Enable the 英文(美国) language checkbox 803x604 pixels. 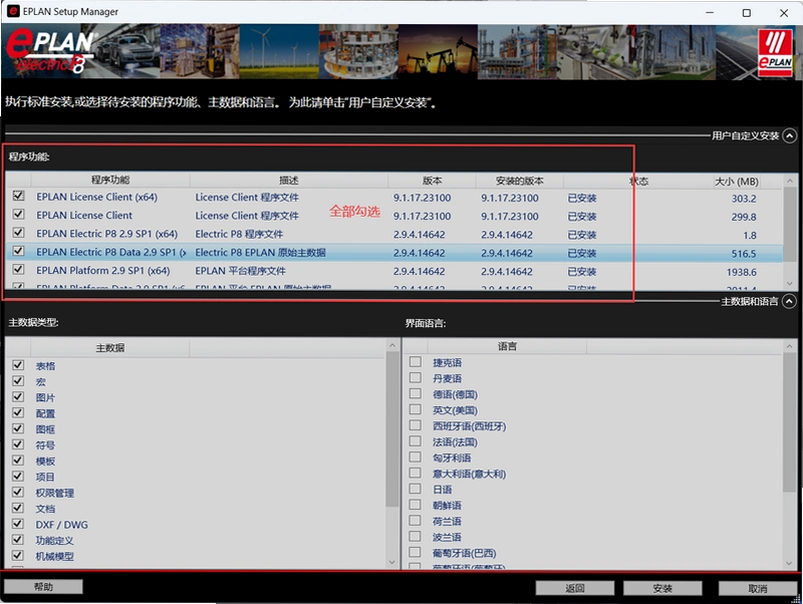tap(415, 410)
